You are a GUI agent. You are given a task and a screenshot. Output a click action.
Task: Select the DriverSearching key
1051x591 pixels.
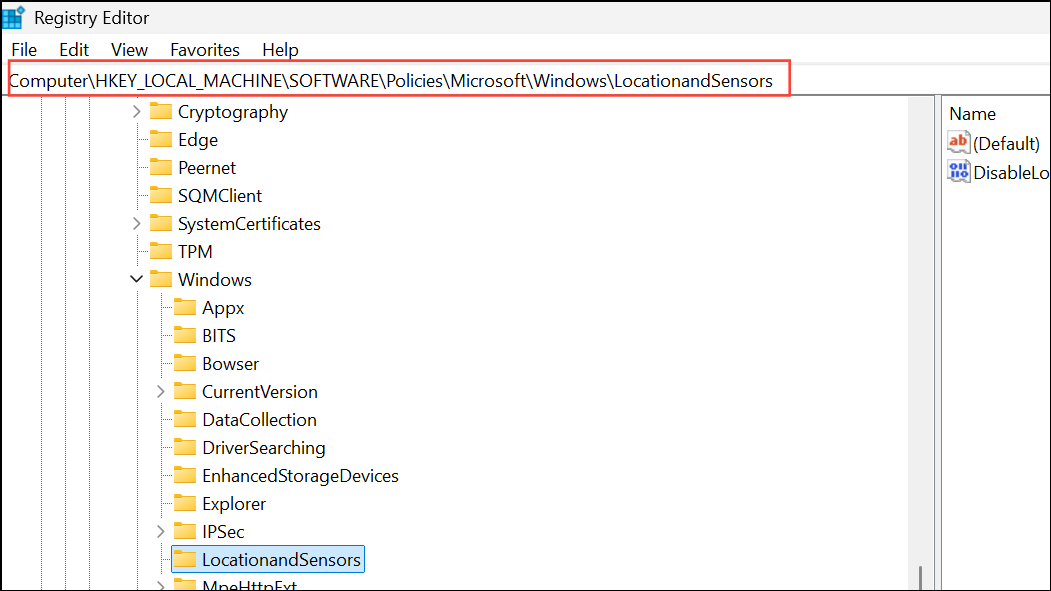click(263, 448)
